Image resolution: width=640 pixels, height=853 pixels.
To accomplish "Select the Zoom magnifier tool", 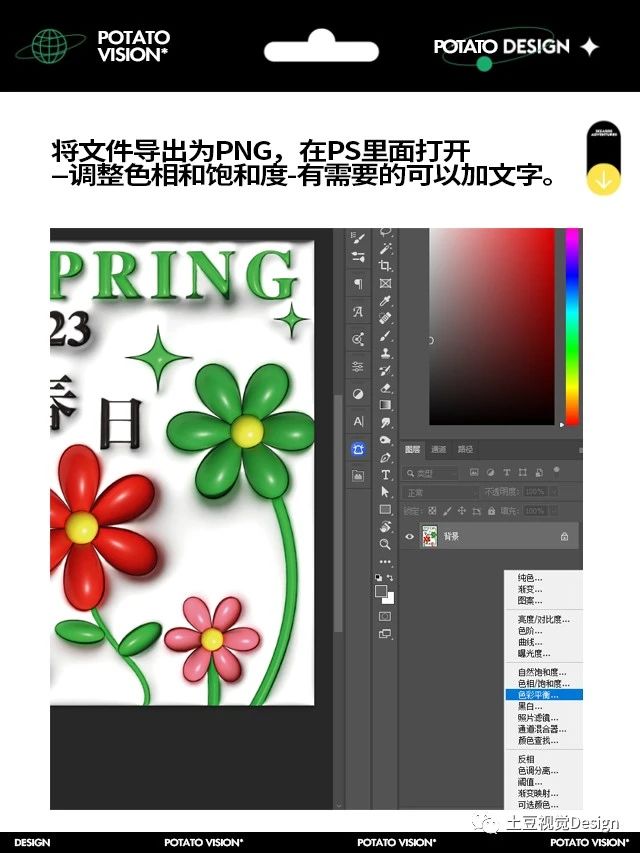I will click(385, 544).
